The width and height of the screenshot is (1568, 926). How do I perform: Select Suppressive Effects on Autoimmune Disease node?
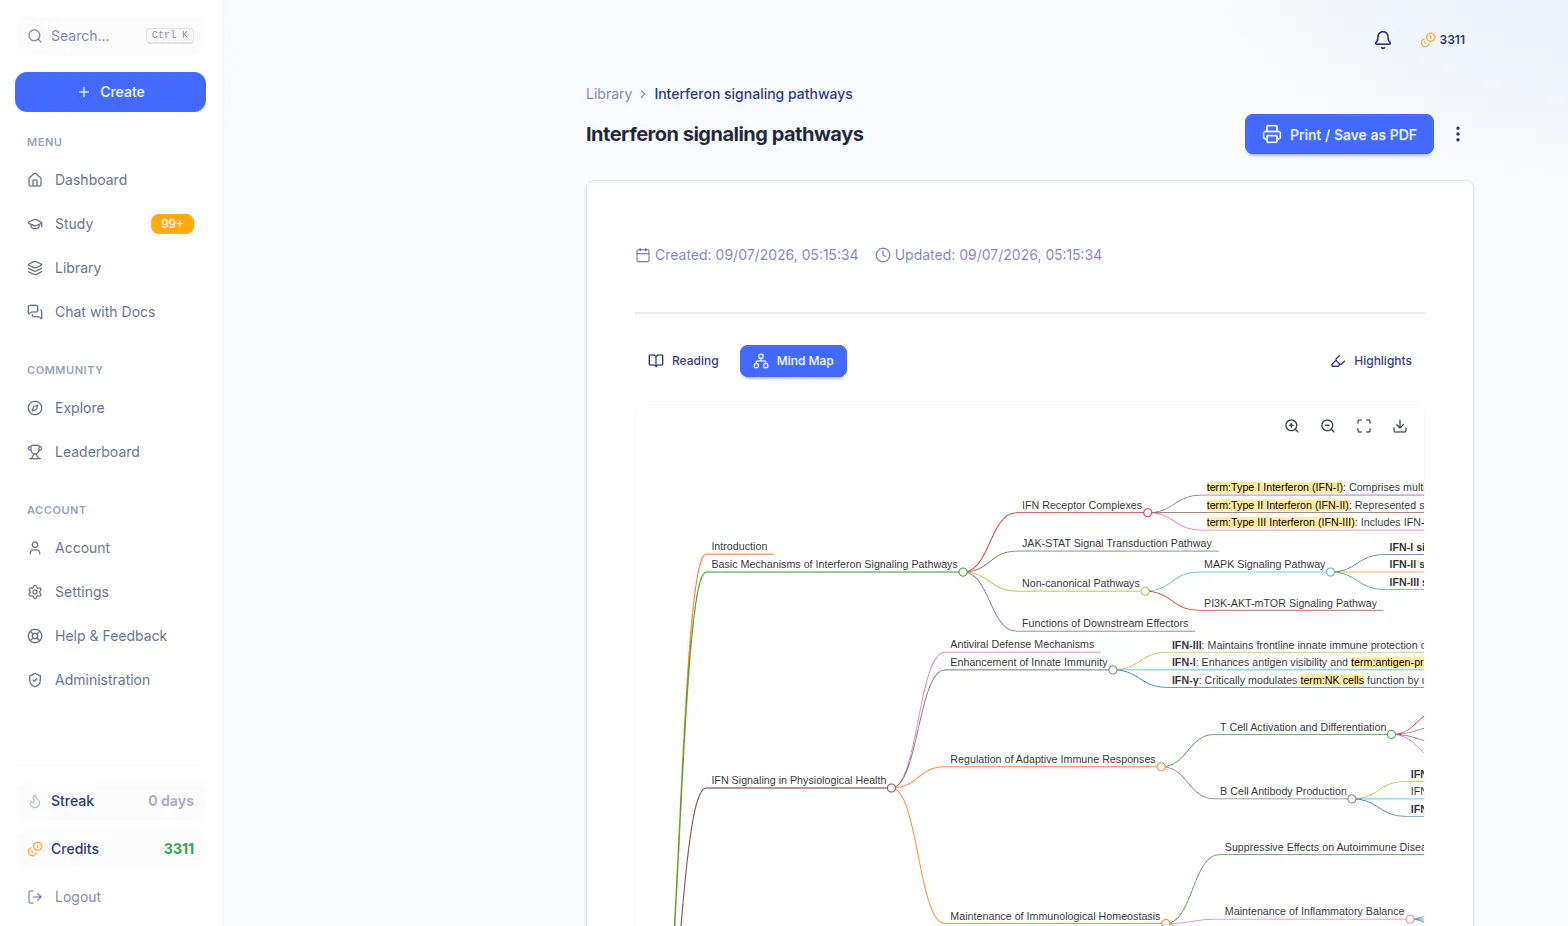point(1324,847)
